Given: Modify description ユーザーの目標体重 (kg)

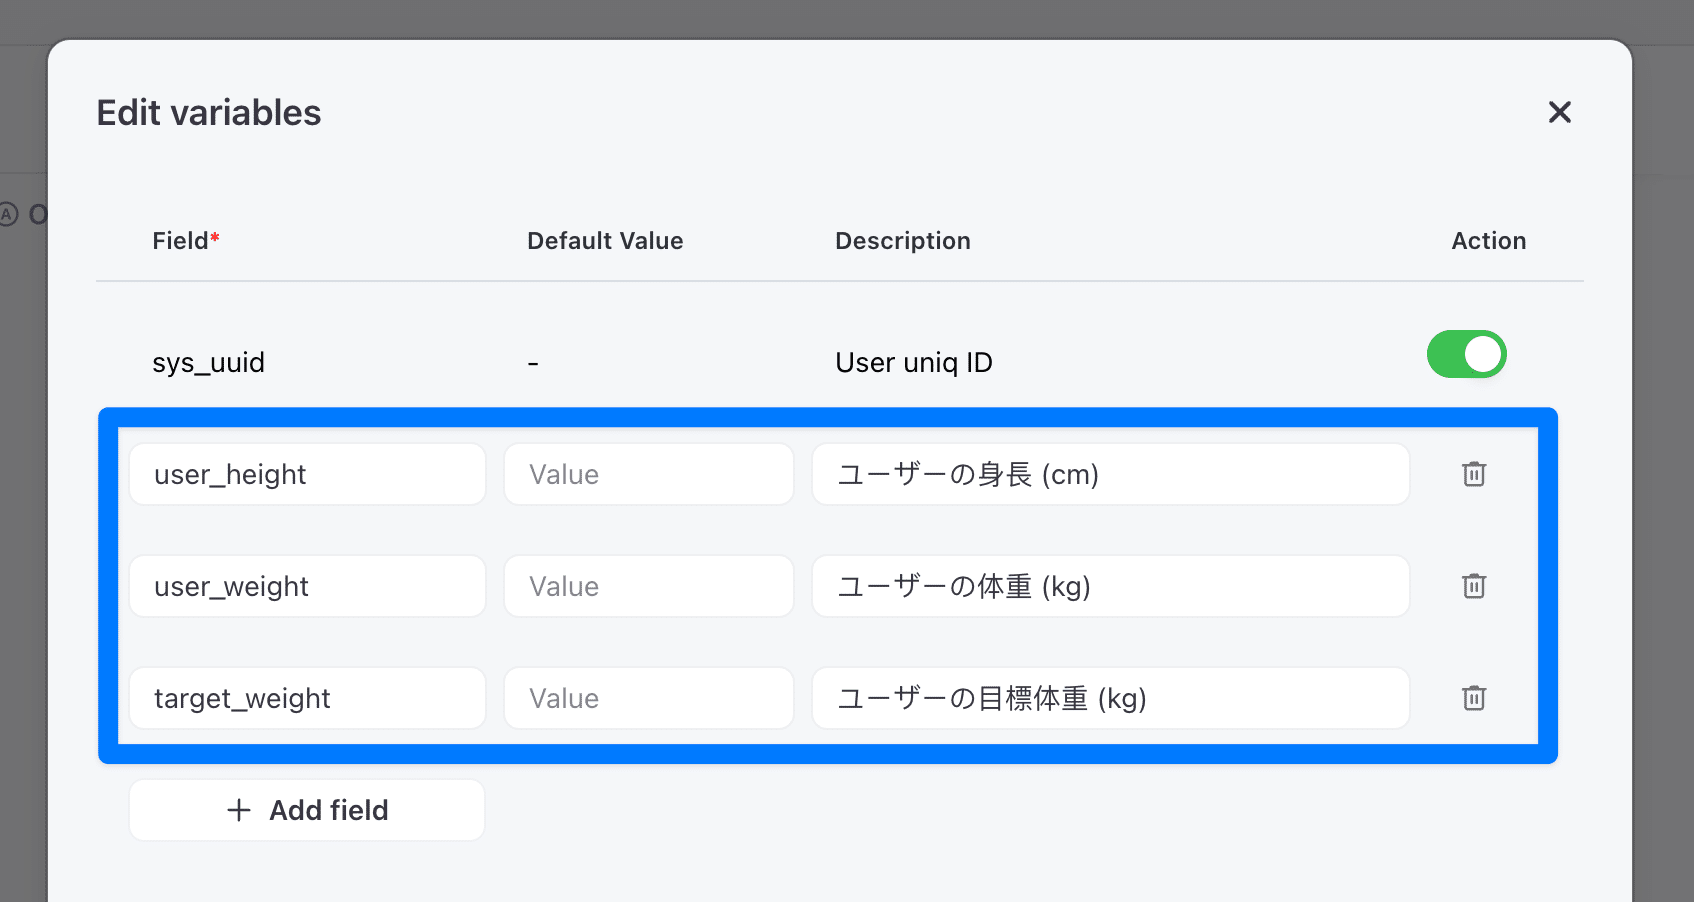Looking at the screenshot, I should [1110, 698].
